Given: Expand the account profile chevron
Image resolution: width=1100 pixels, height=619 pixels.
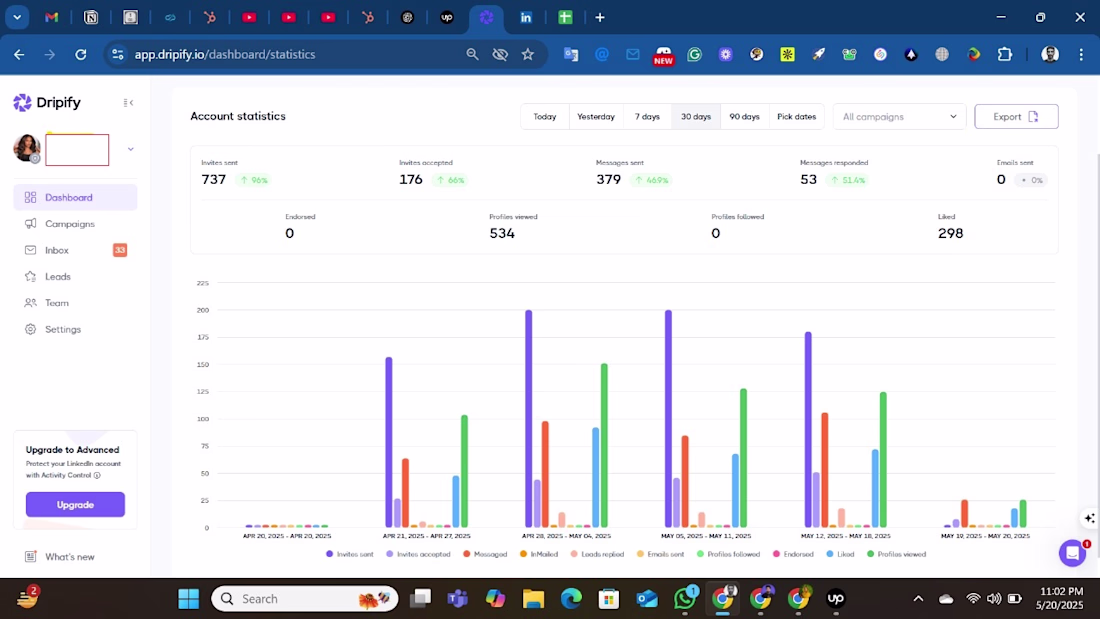Looking at the screenshot, I should click(130, 149).
